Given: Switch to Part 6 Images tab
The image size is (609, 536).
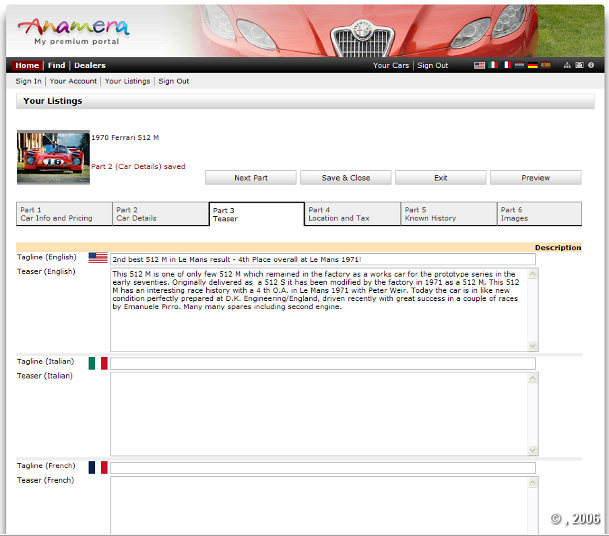Looking at the screenshot, I should [x=539, y=214].
